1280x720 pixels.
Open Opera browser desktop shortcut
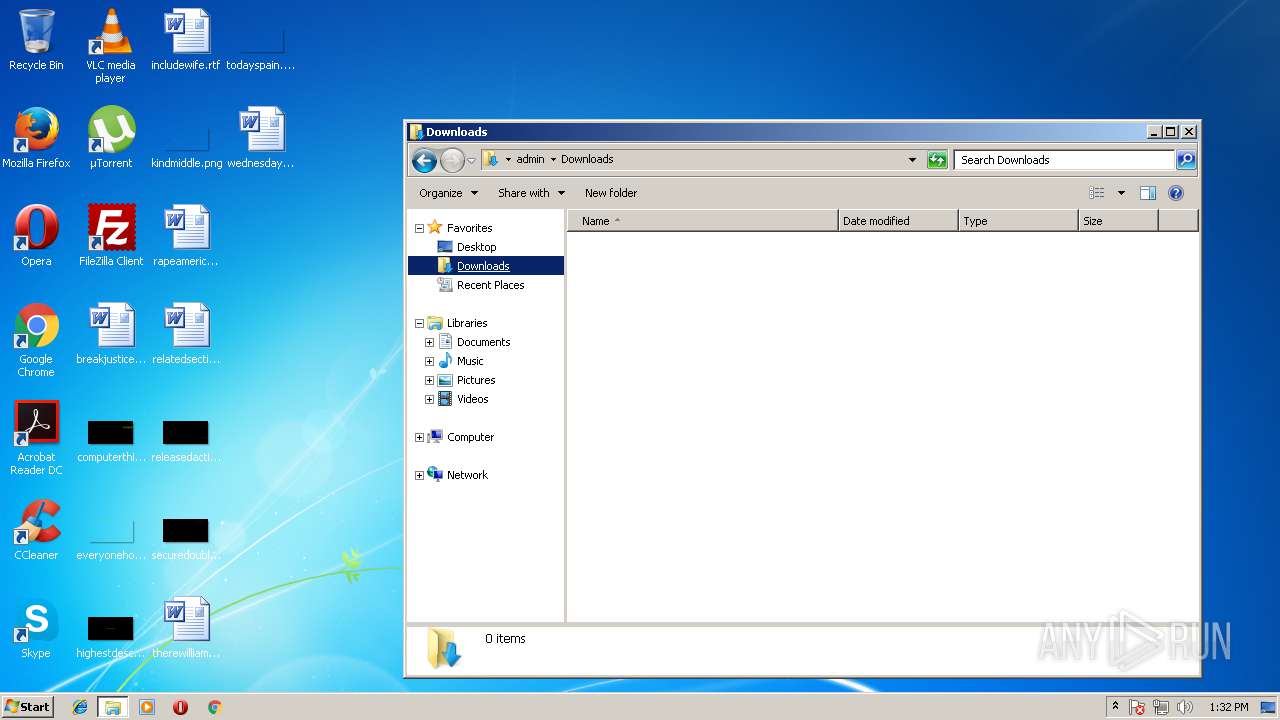pos(36,236)
